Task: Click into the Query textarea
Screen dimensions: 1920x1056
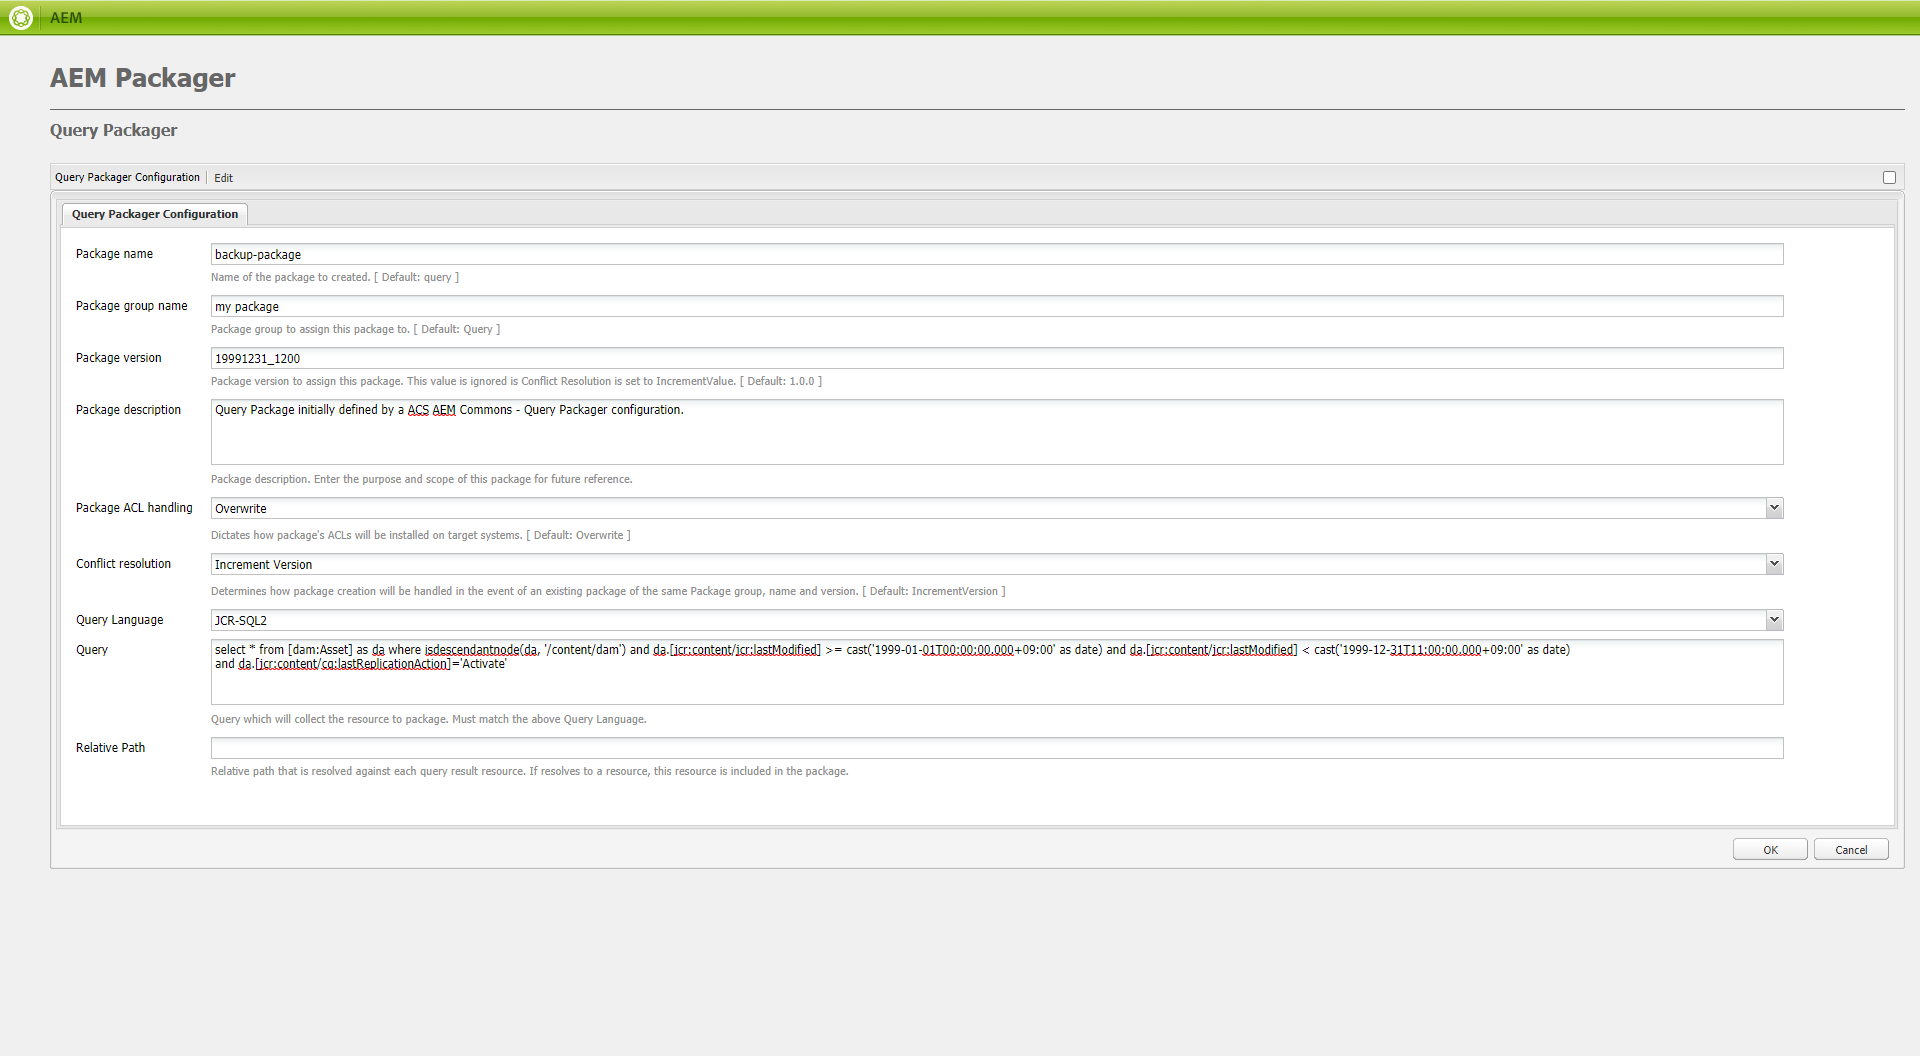Action: 997,672
